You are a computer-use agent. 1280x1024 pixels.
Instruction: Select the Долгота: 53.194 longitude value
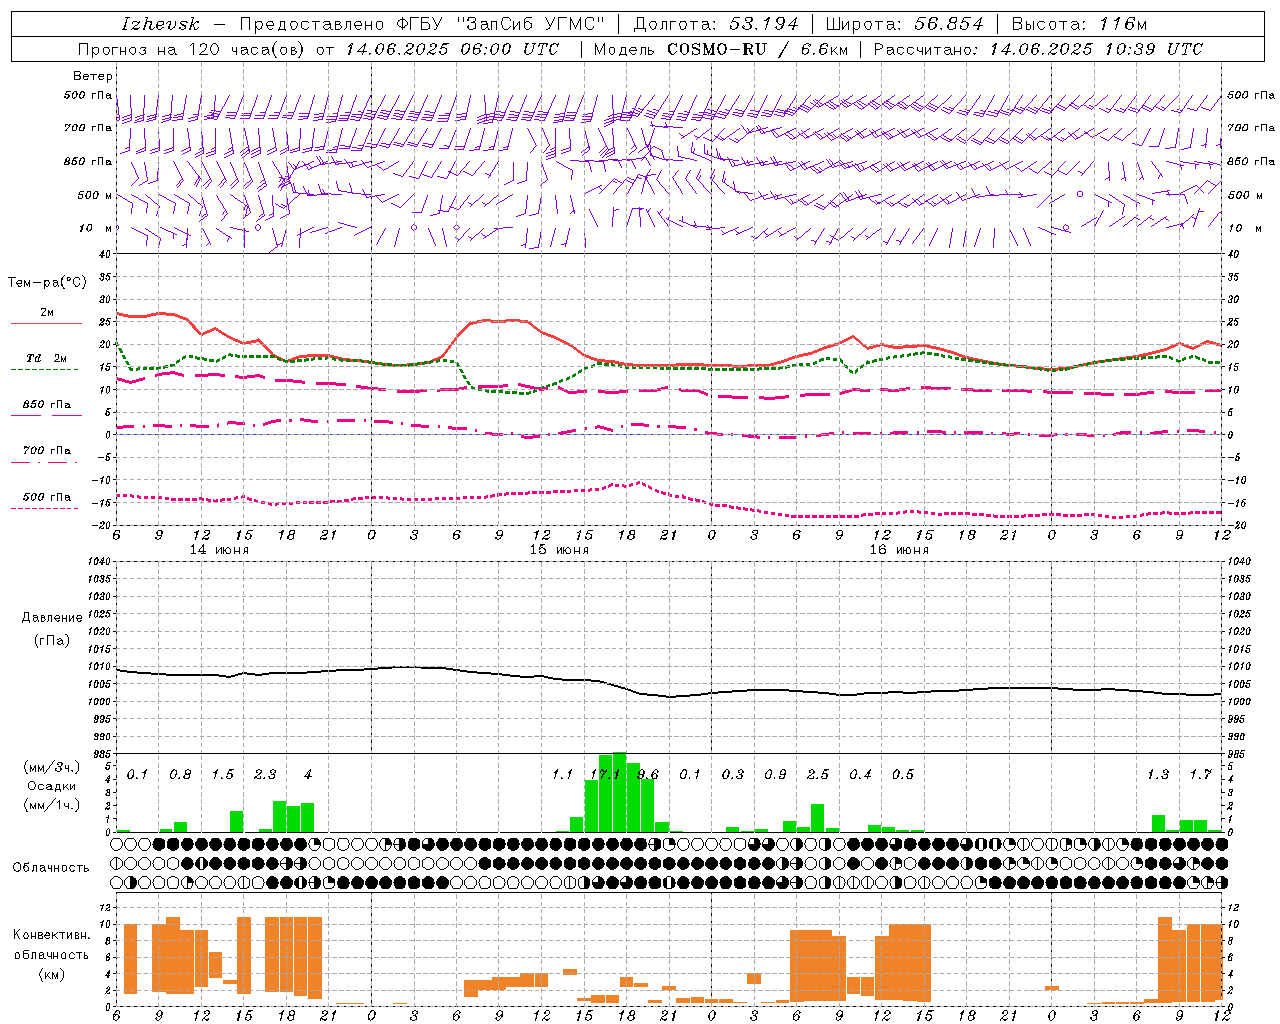716,24
